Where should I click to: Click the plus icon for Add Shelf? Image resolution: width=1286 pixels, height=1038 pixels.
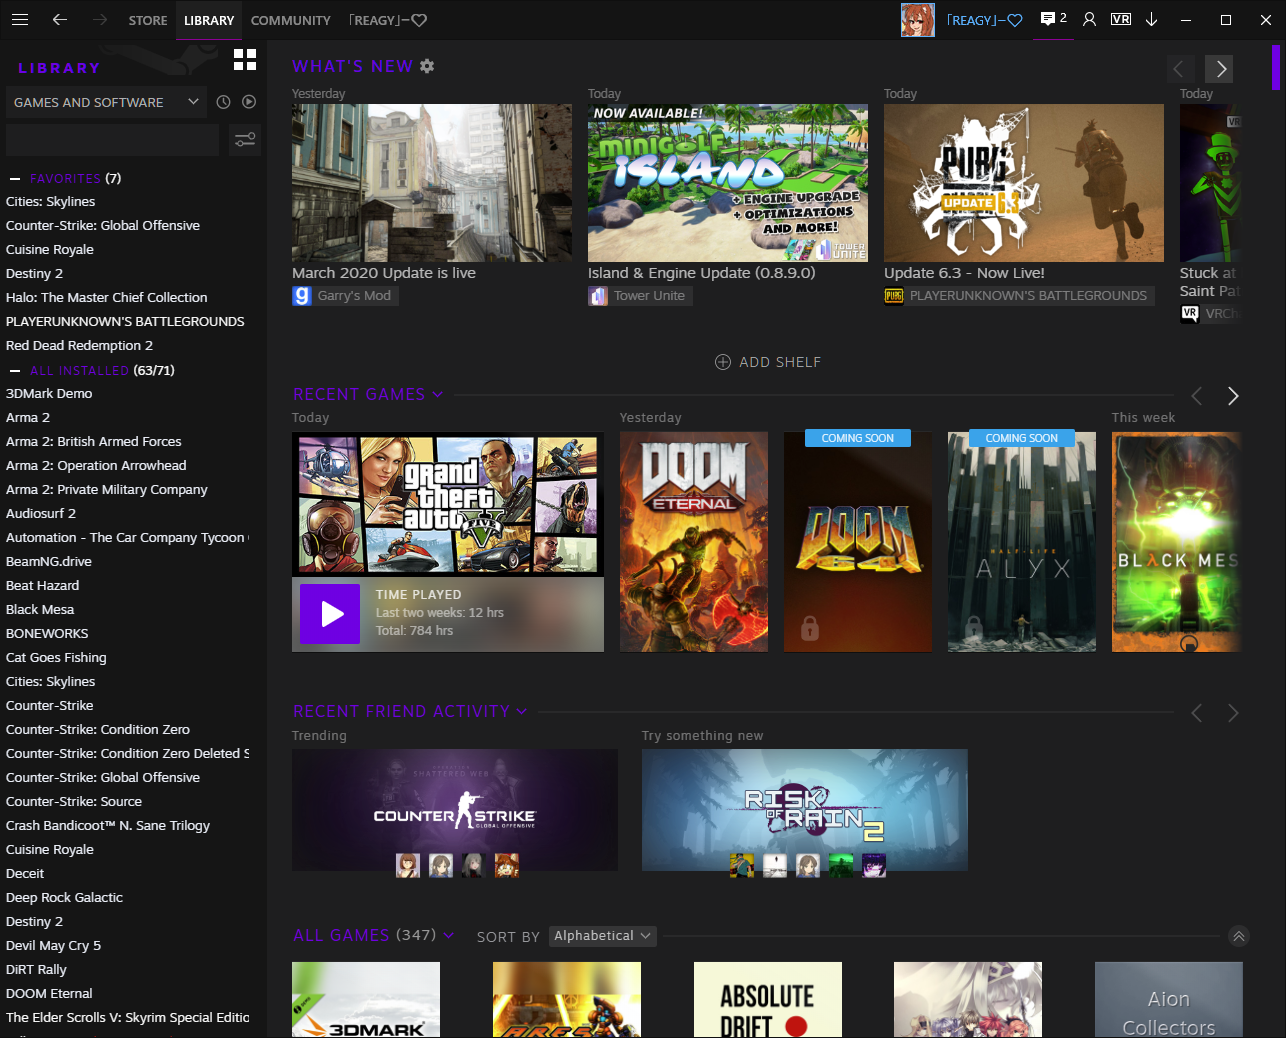723,362
